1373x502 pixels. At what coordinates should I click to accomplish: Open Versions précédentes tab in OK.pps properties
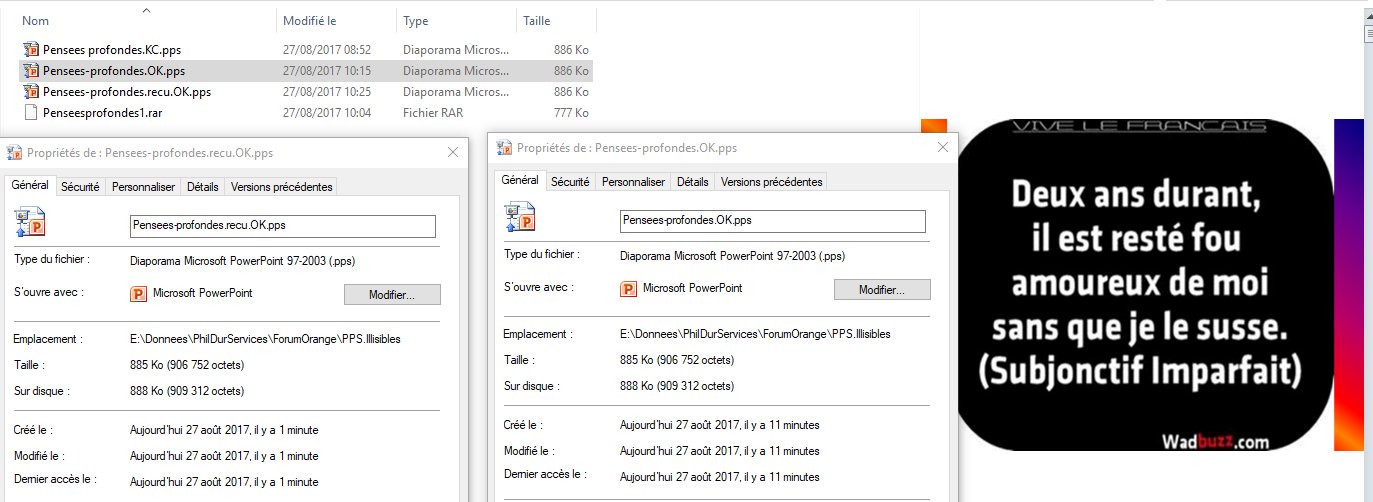click(771, 182)
